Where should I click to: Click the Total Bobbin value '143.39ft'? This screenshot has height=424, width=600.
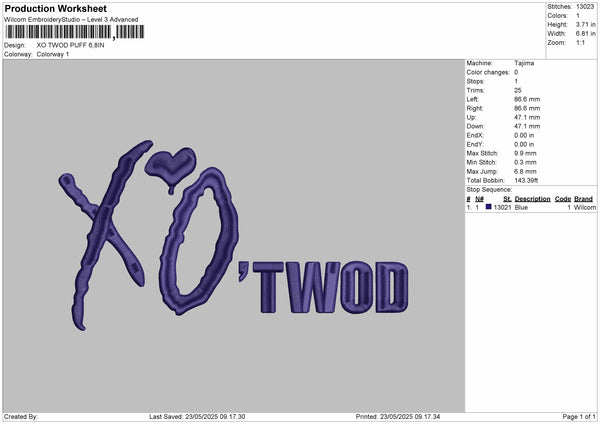[526, 180]
